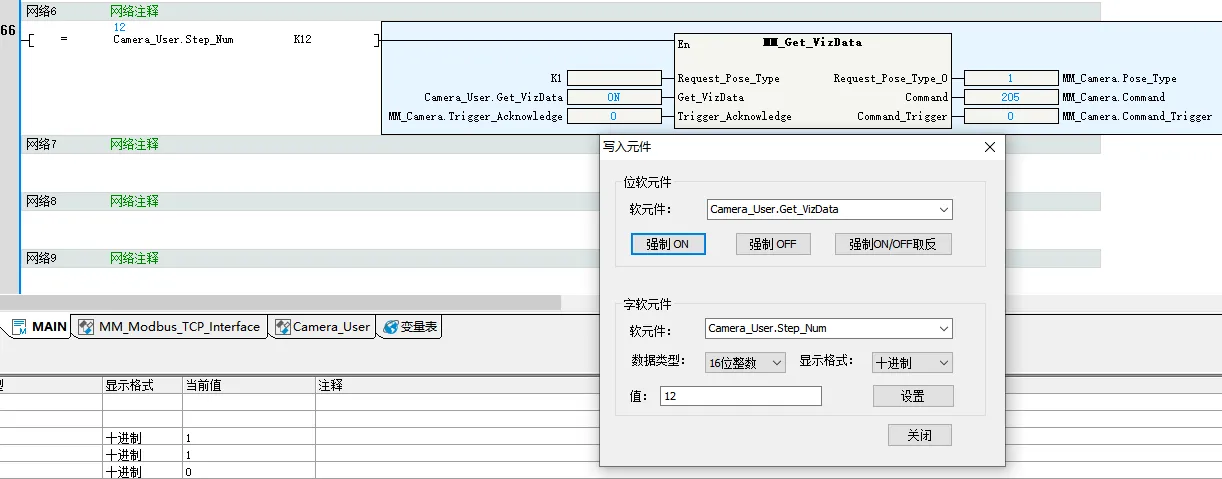Viewport: 1222px width, 479px height.
Task: Click the Trigger_Acknowledge value box showing 0
Action: (x=614, y=116)
